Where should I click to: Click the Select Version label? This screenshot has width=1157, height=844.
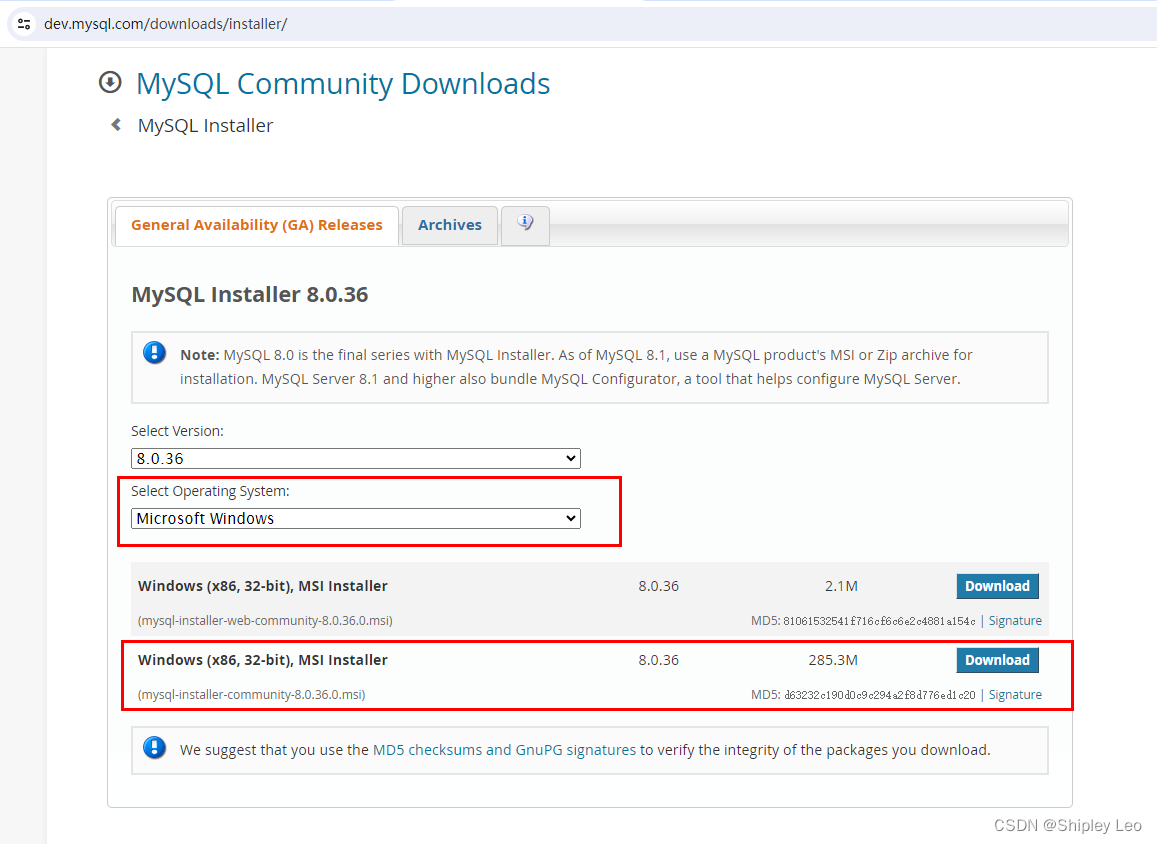(x=177, y=432)
